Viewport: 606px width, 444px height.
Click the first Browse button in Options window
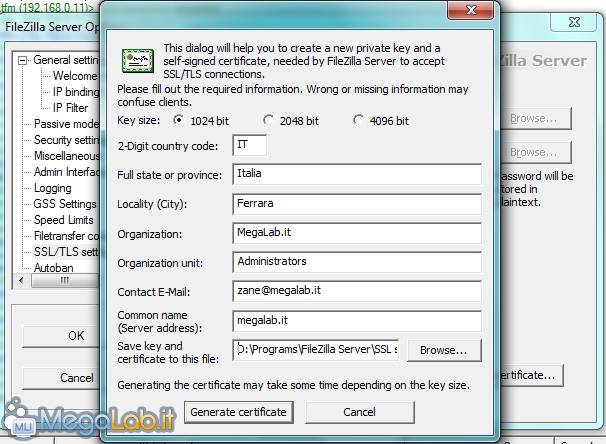click(x=536, y=118)
